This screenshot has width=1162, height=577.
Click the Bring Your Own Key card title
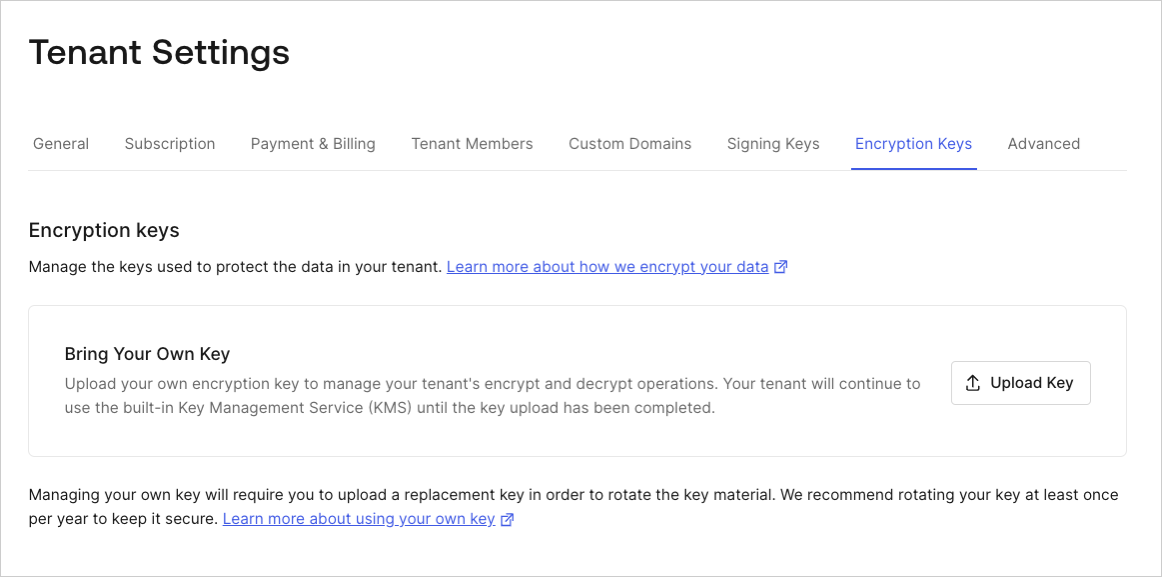pos(147,353)
